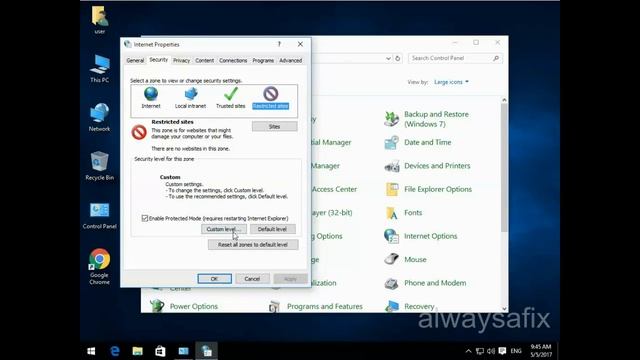The height and width of the screenshot is (360, 640).
Task: Select the Internet zone globe icon
Action: click(x=151, y=94)
